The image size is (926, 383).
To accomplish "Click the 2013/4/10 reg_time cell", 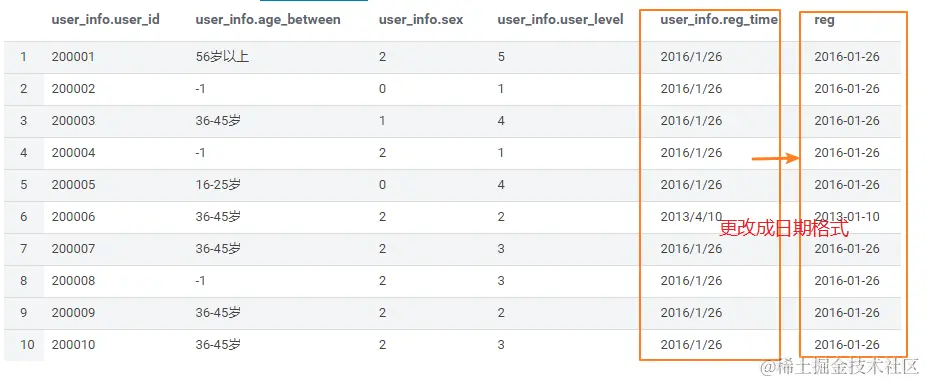I will [691, 217].
